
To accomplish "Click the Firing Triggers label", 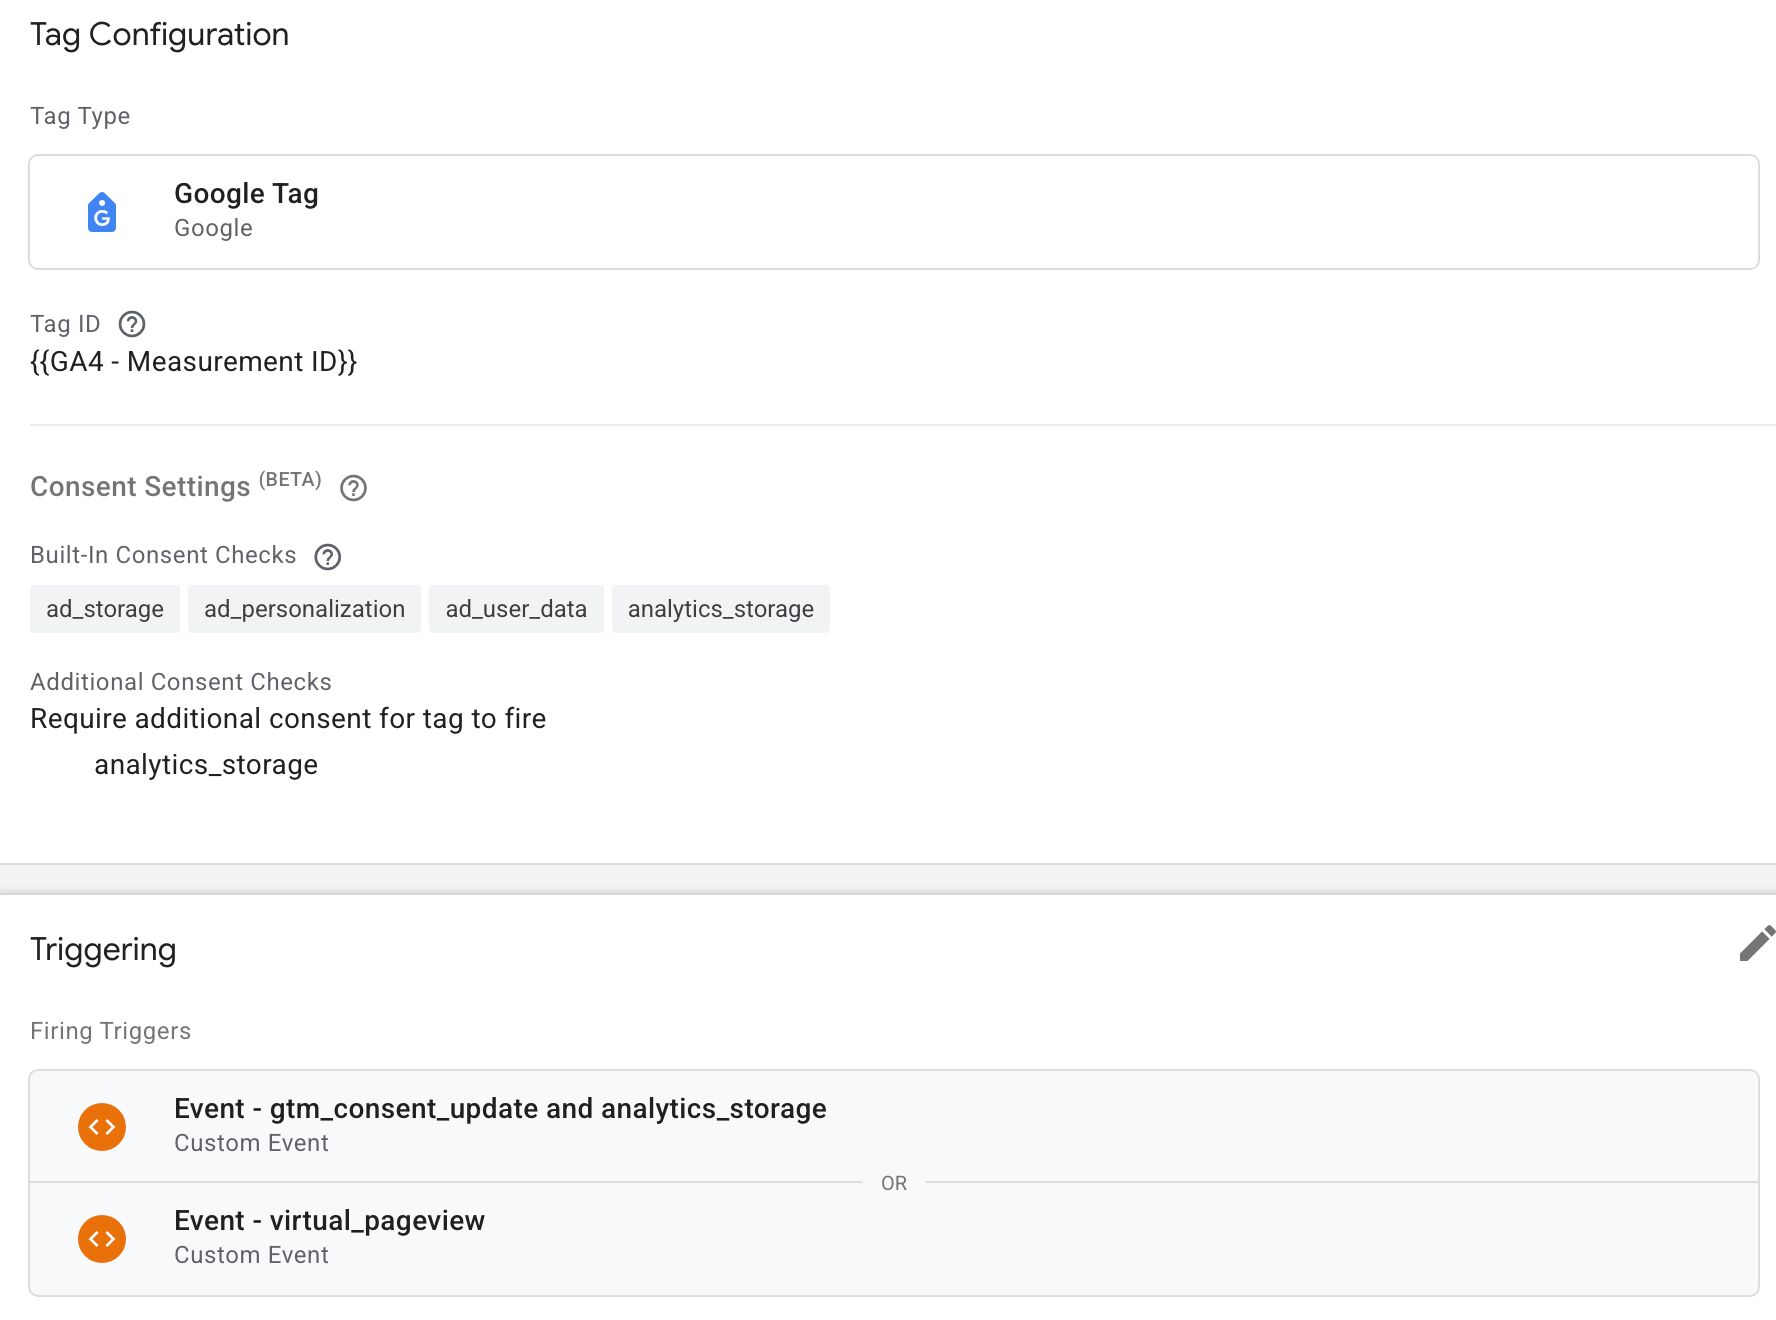I will (x=110, y=1031).
